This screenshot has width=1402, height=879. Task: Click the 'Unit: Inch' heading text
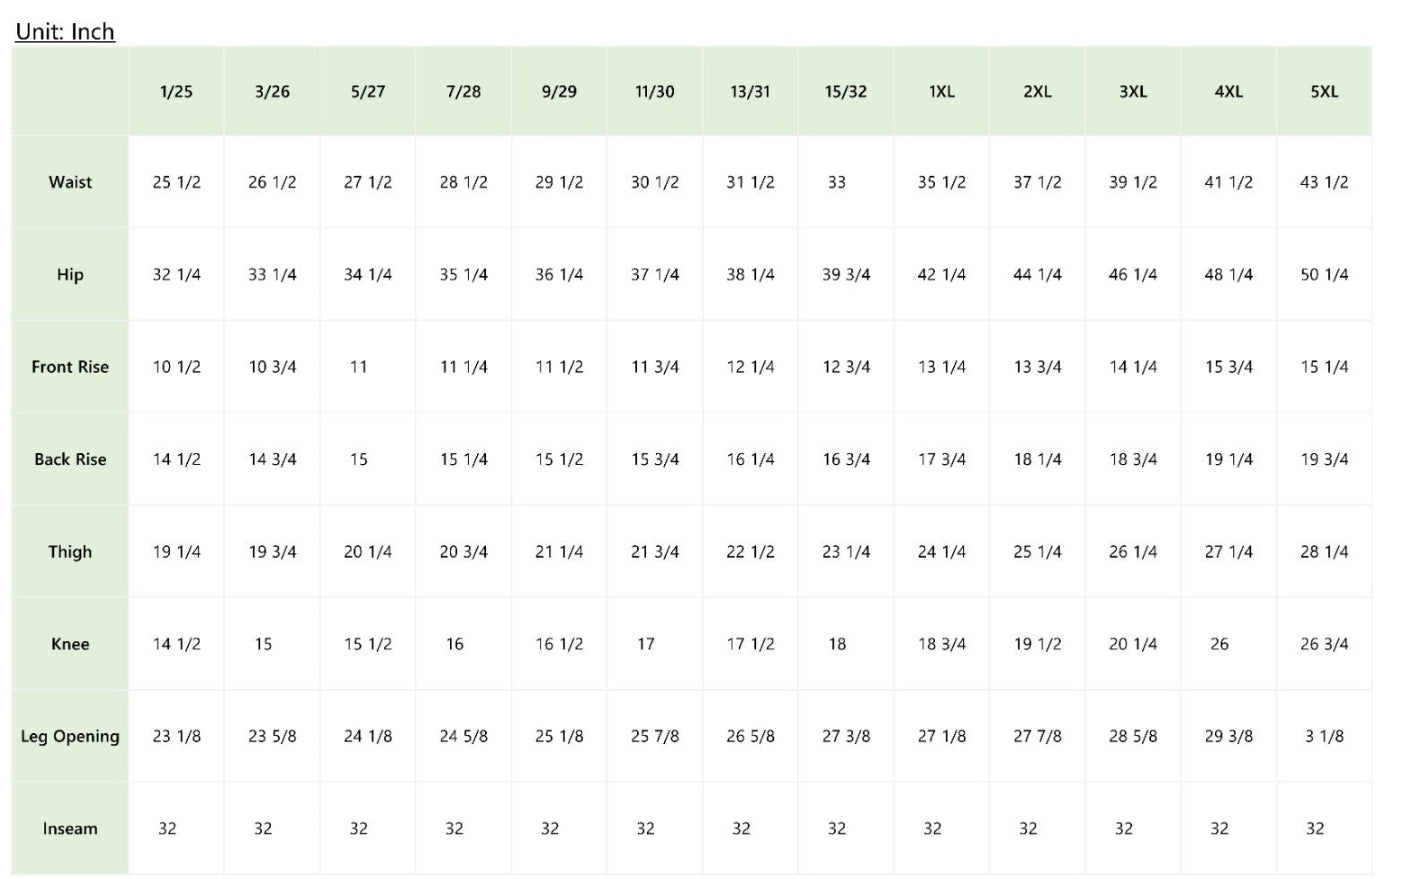[65, 31]
